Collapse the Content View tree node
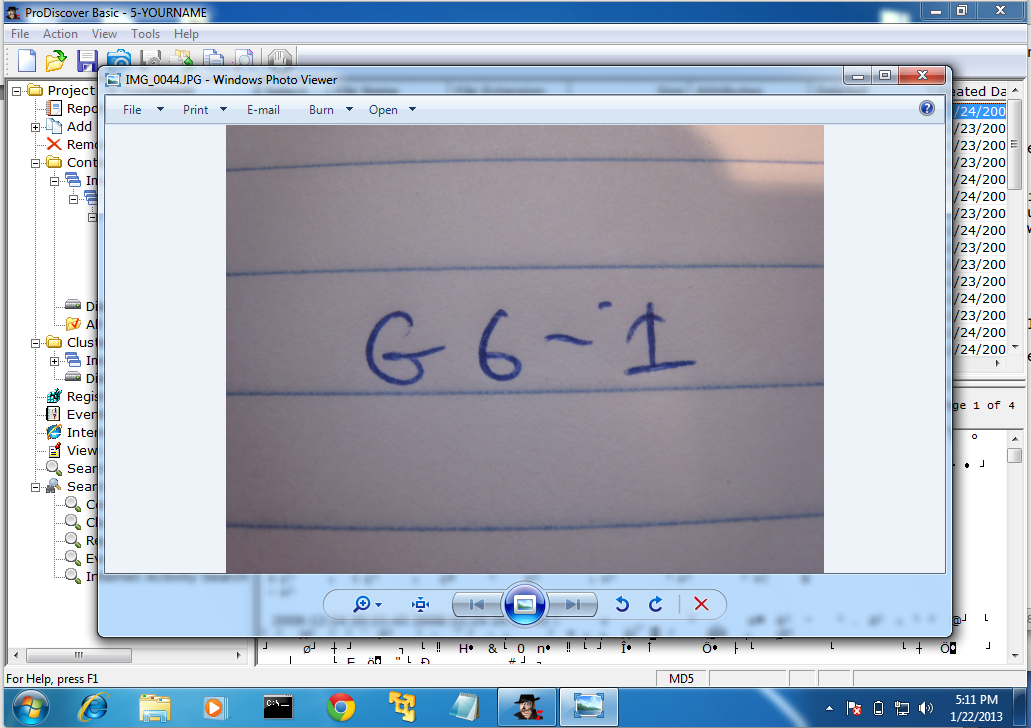 click(36, 163)
